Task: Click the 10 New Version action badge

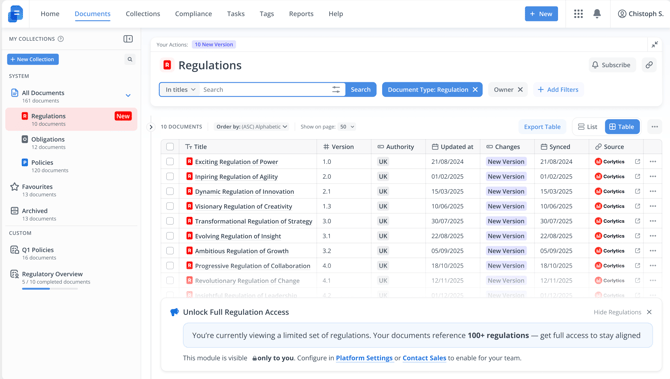Action: coord(214,44)
